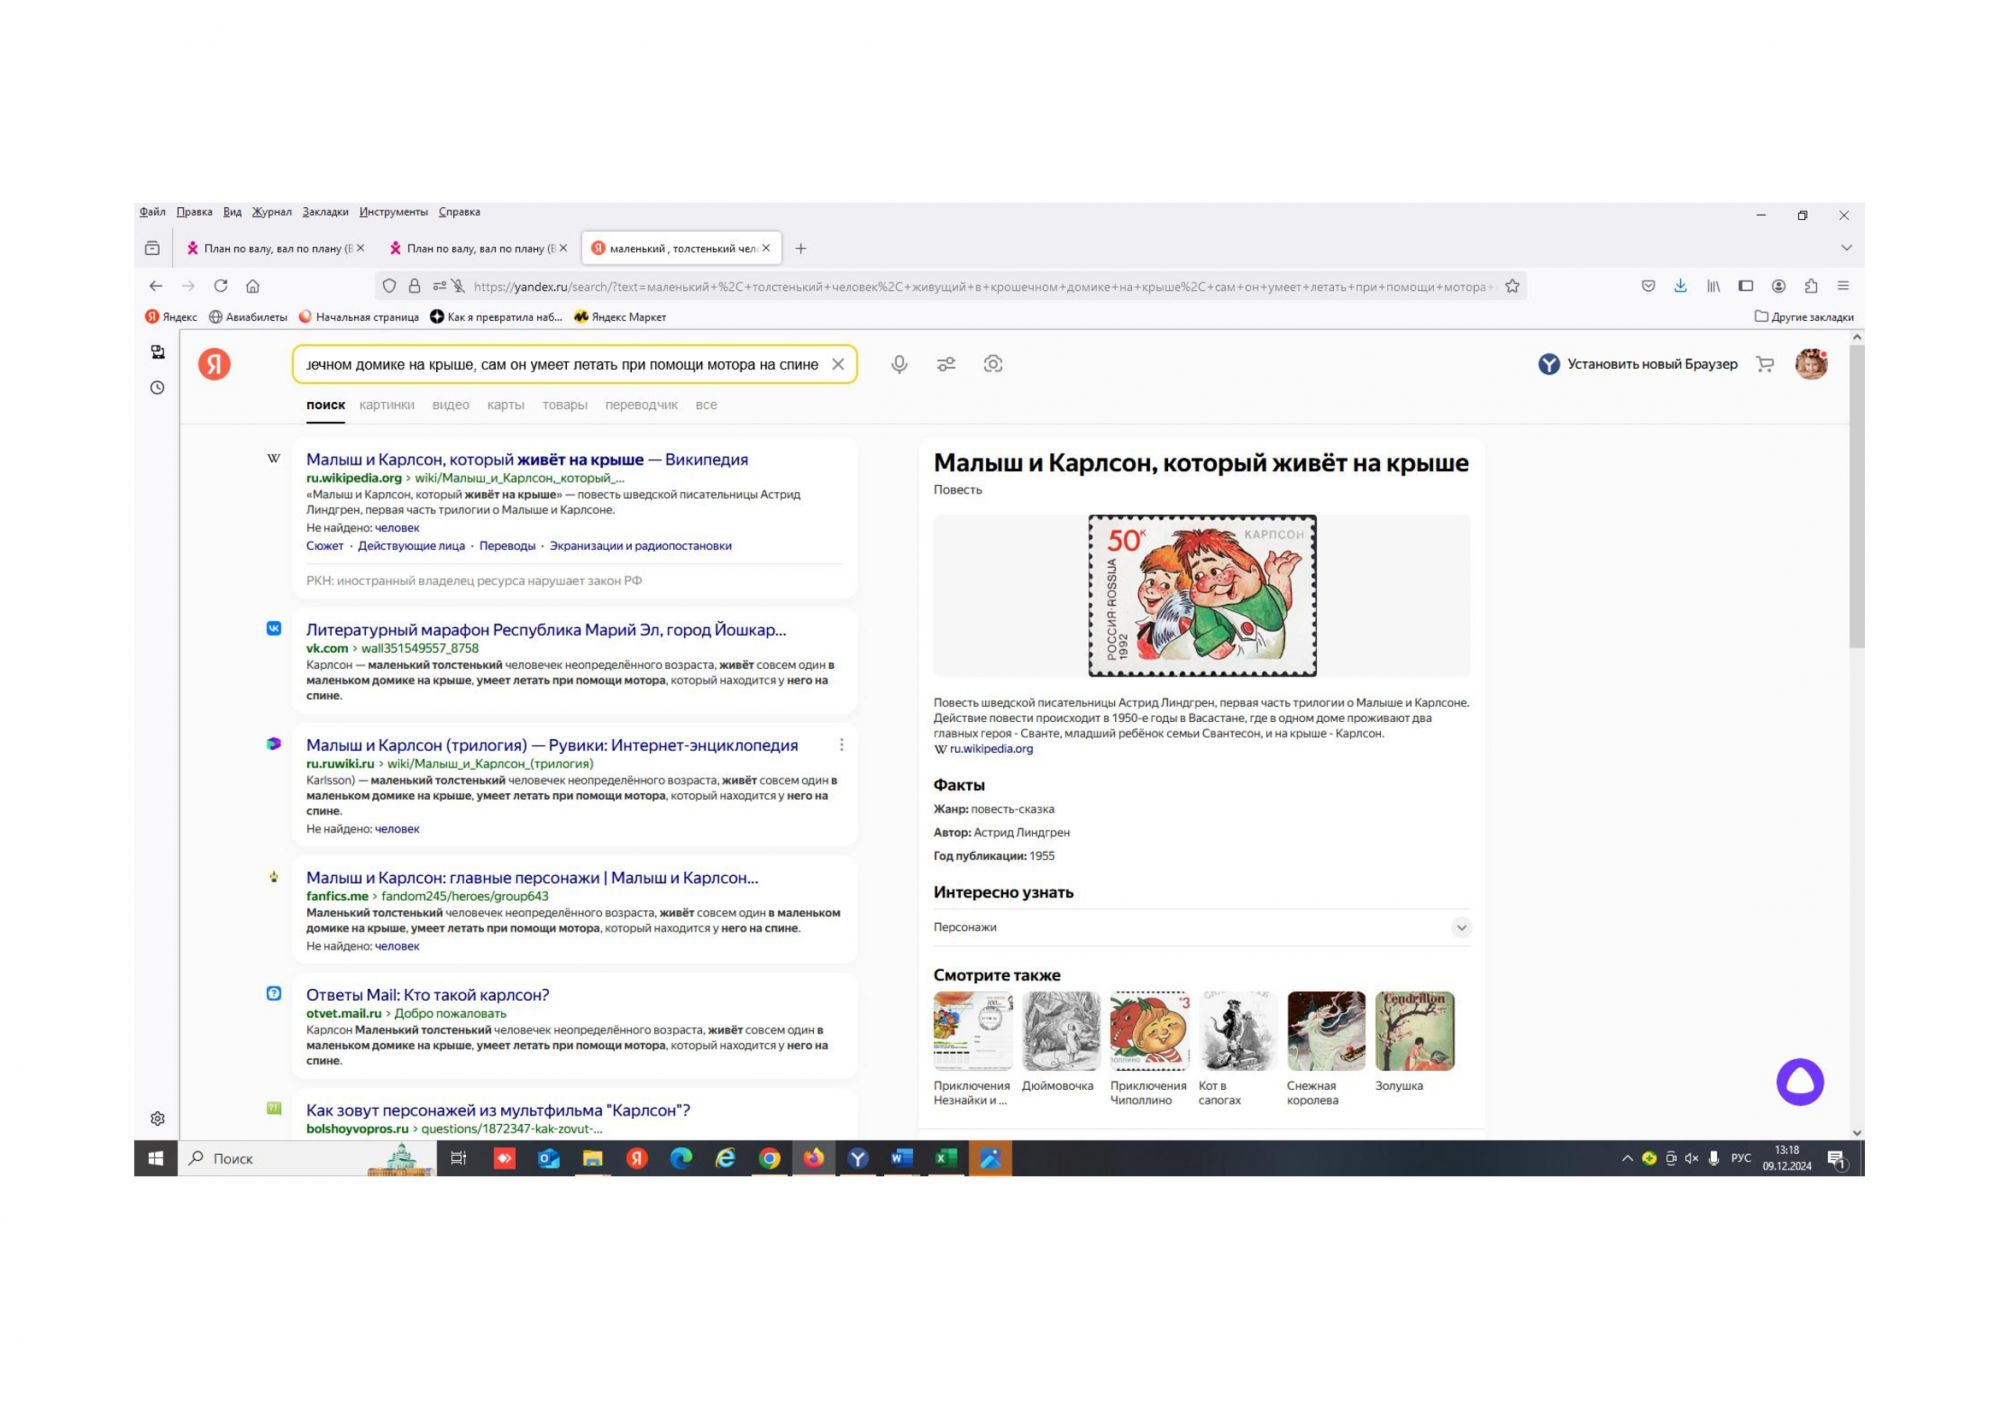Image resolution: width=2000 pixels, height=1415 pixels.
Task: Open the Снежная королева thumbnail
Action: tap(1325, 1031)
